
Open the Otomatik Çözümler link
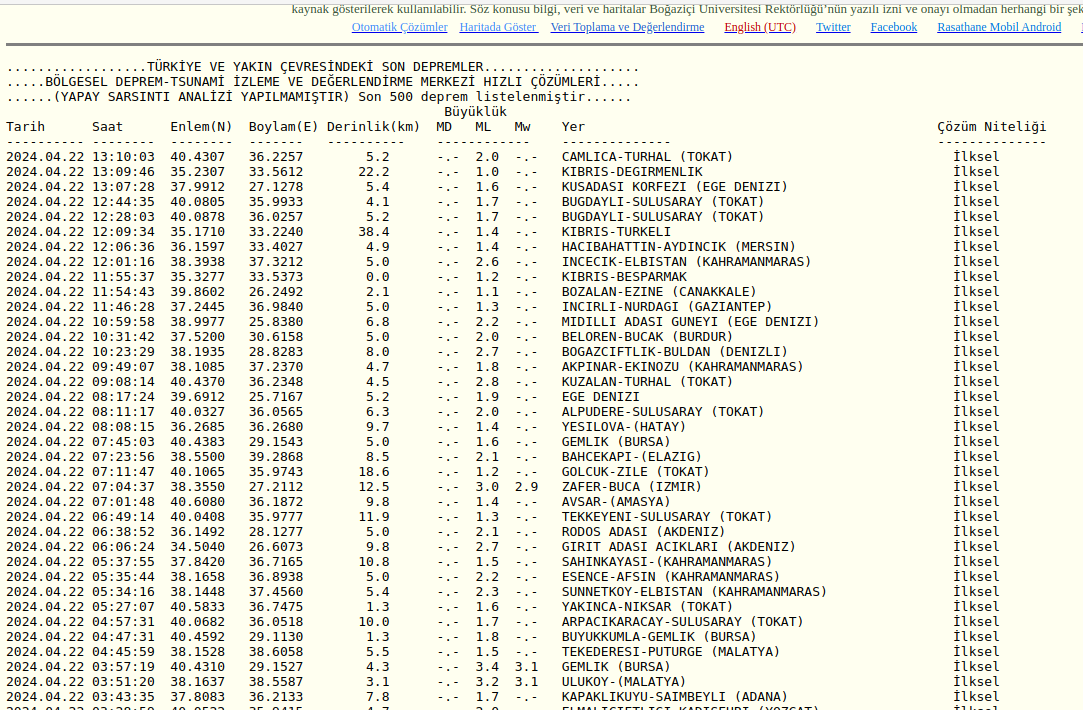coord(399,27)
